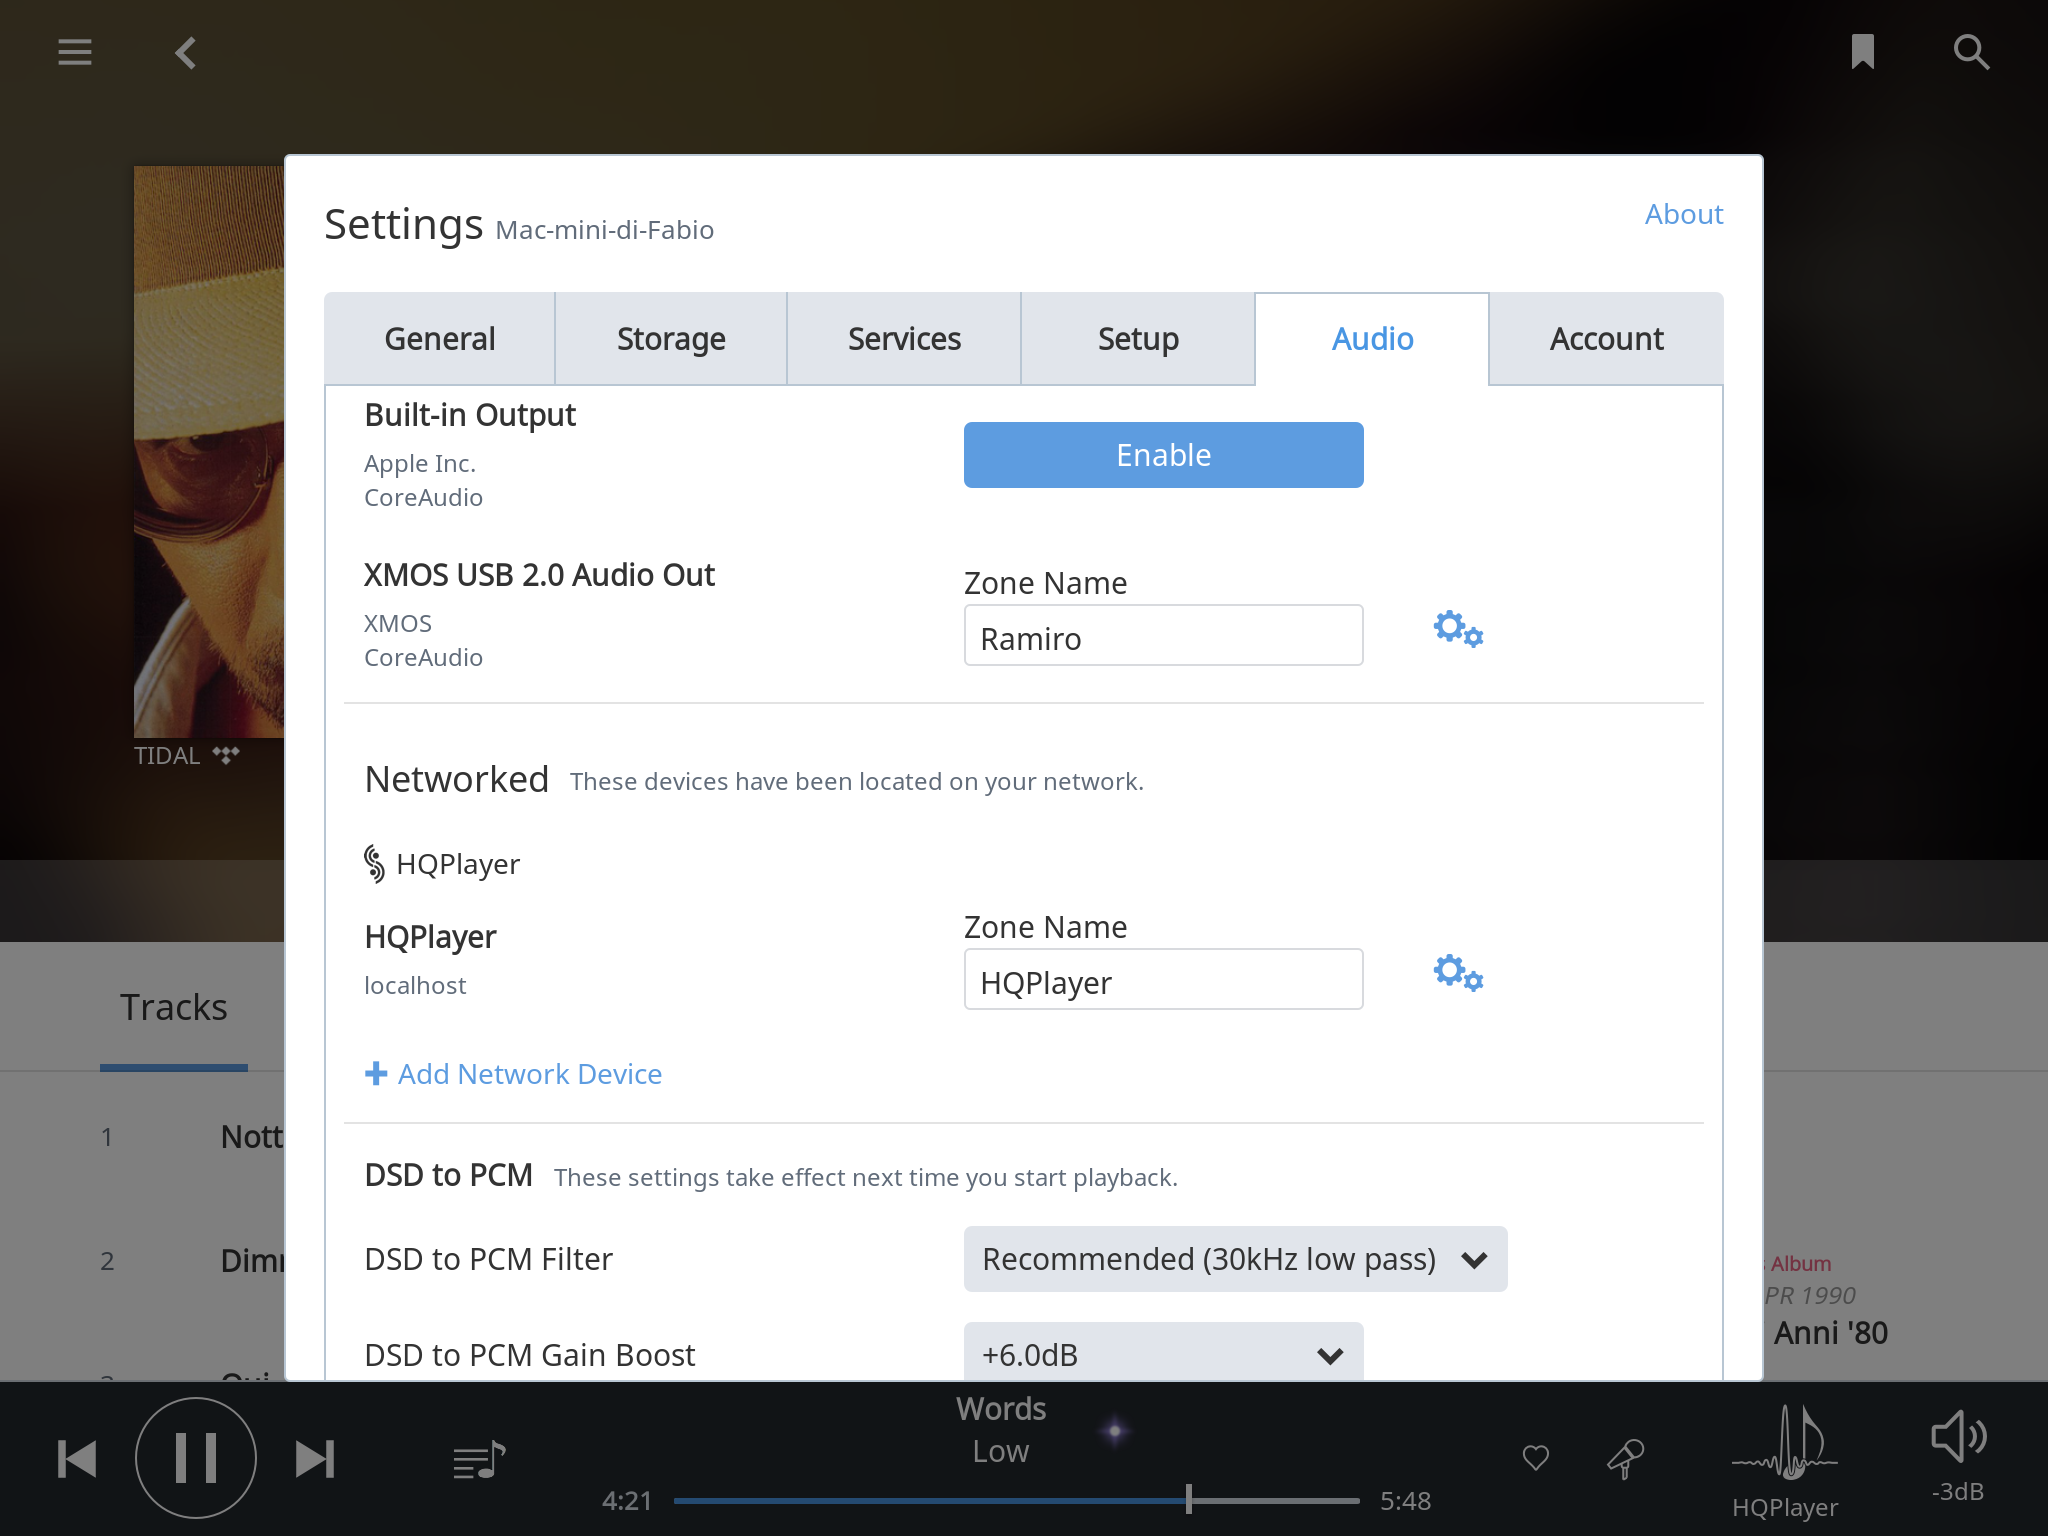Click the bookmark icon
The width and height of the screenshot is (2048, 1536).
coord(1862,52)
